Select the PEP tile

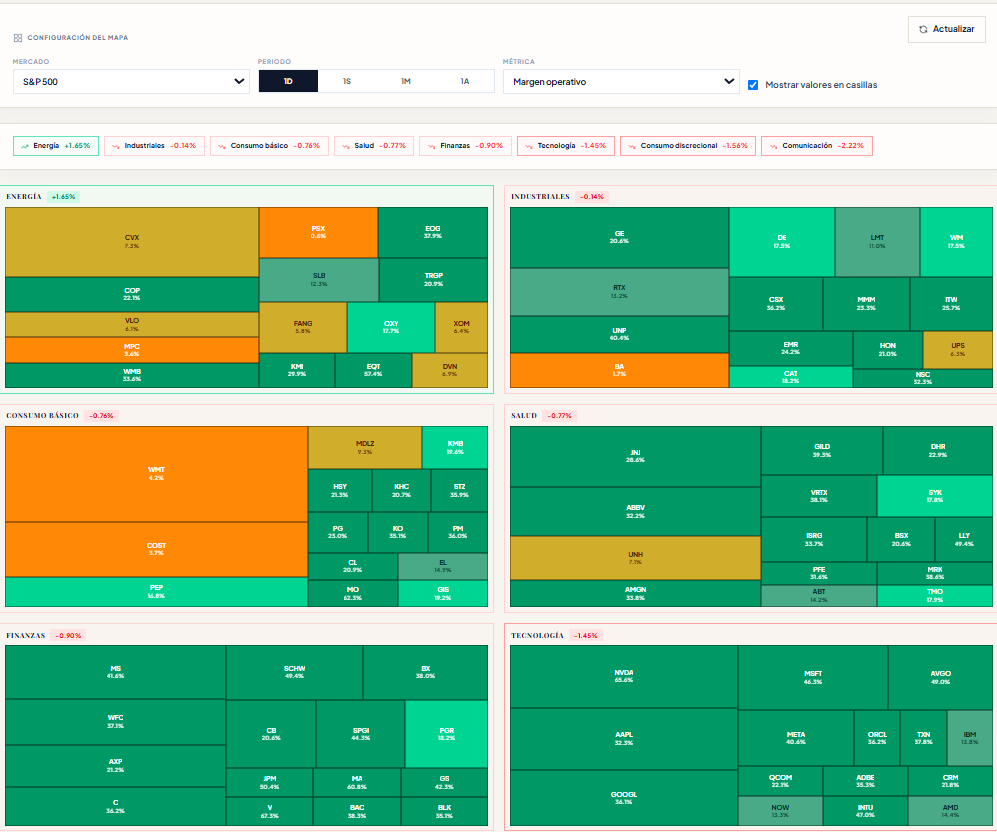156,592
